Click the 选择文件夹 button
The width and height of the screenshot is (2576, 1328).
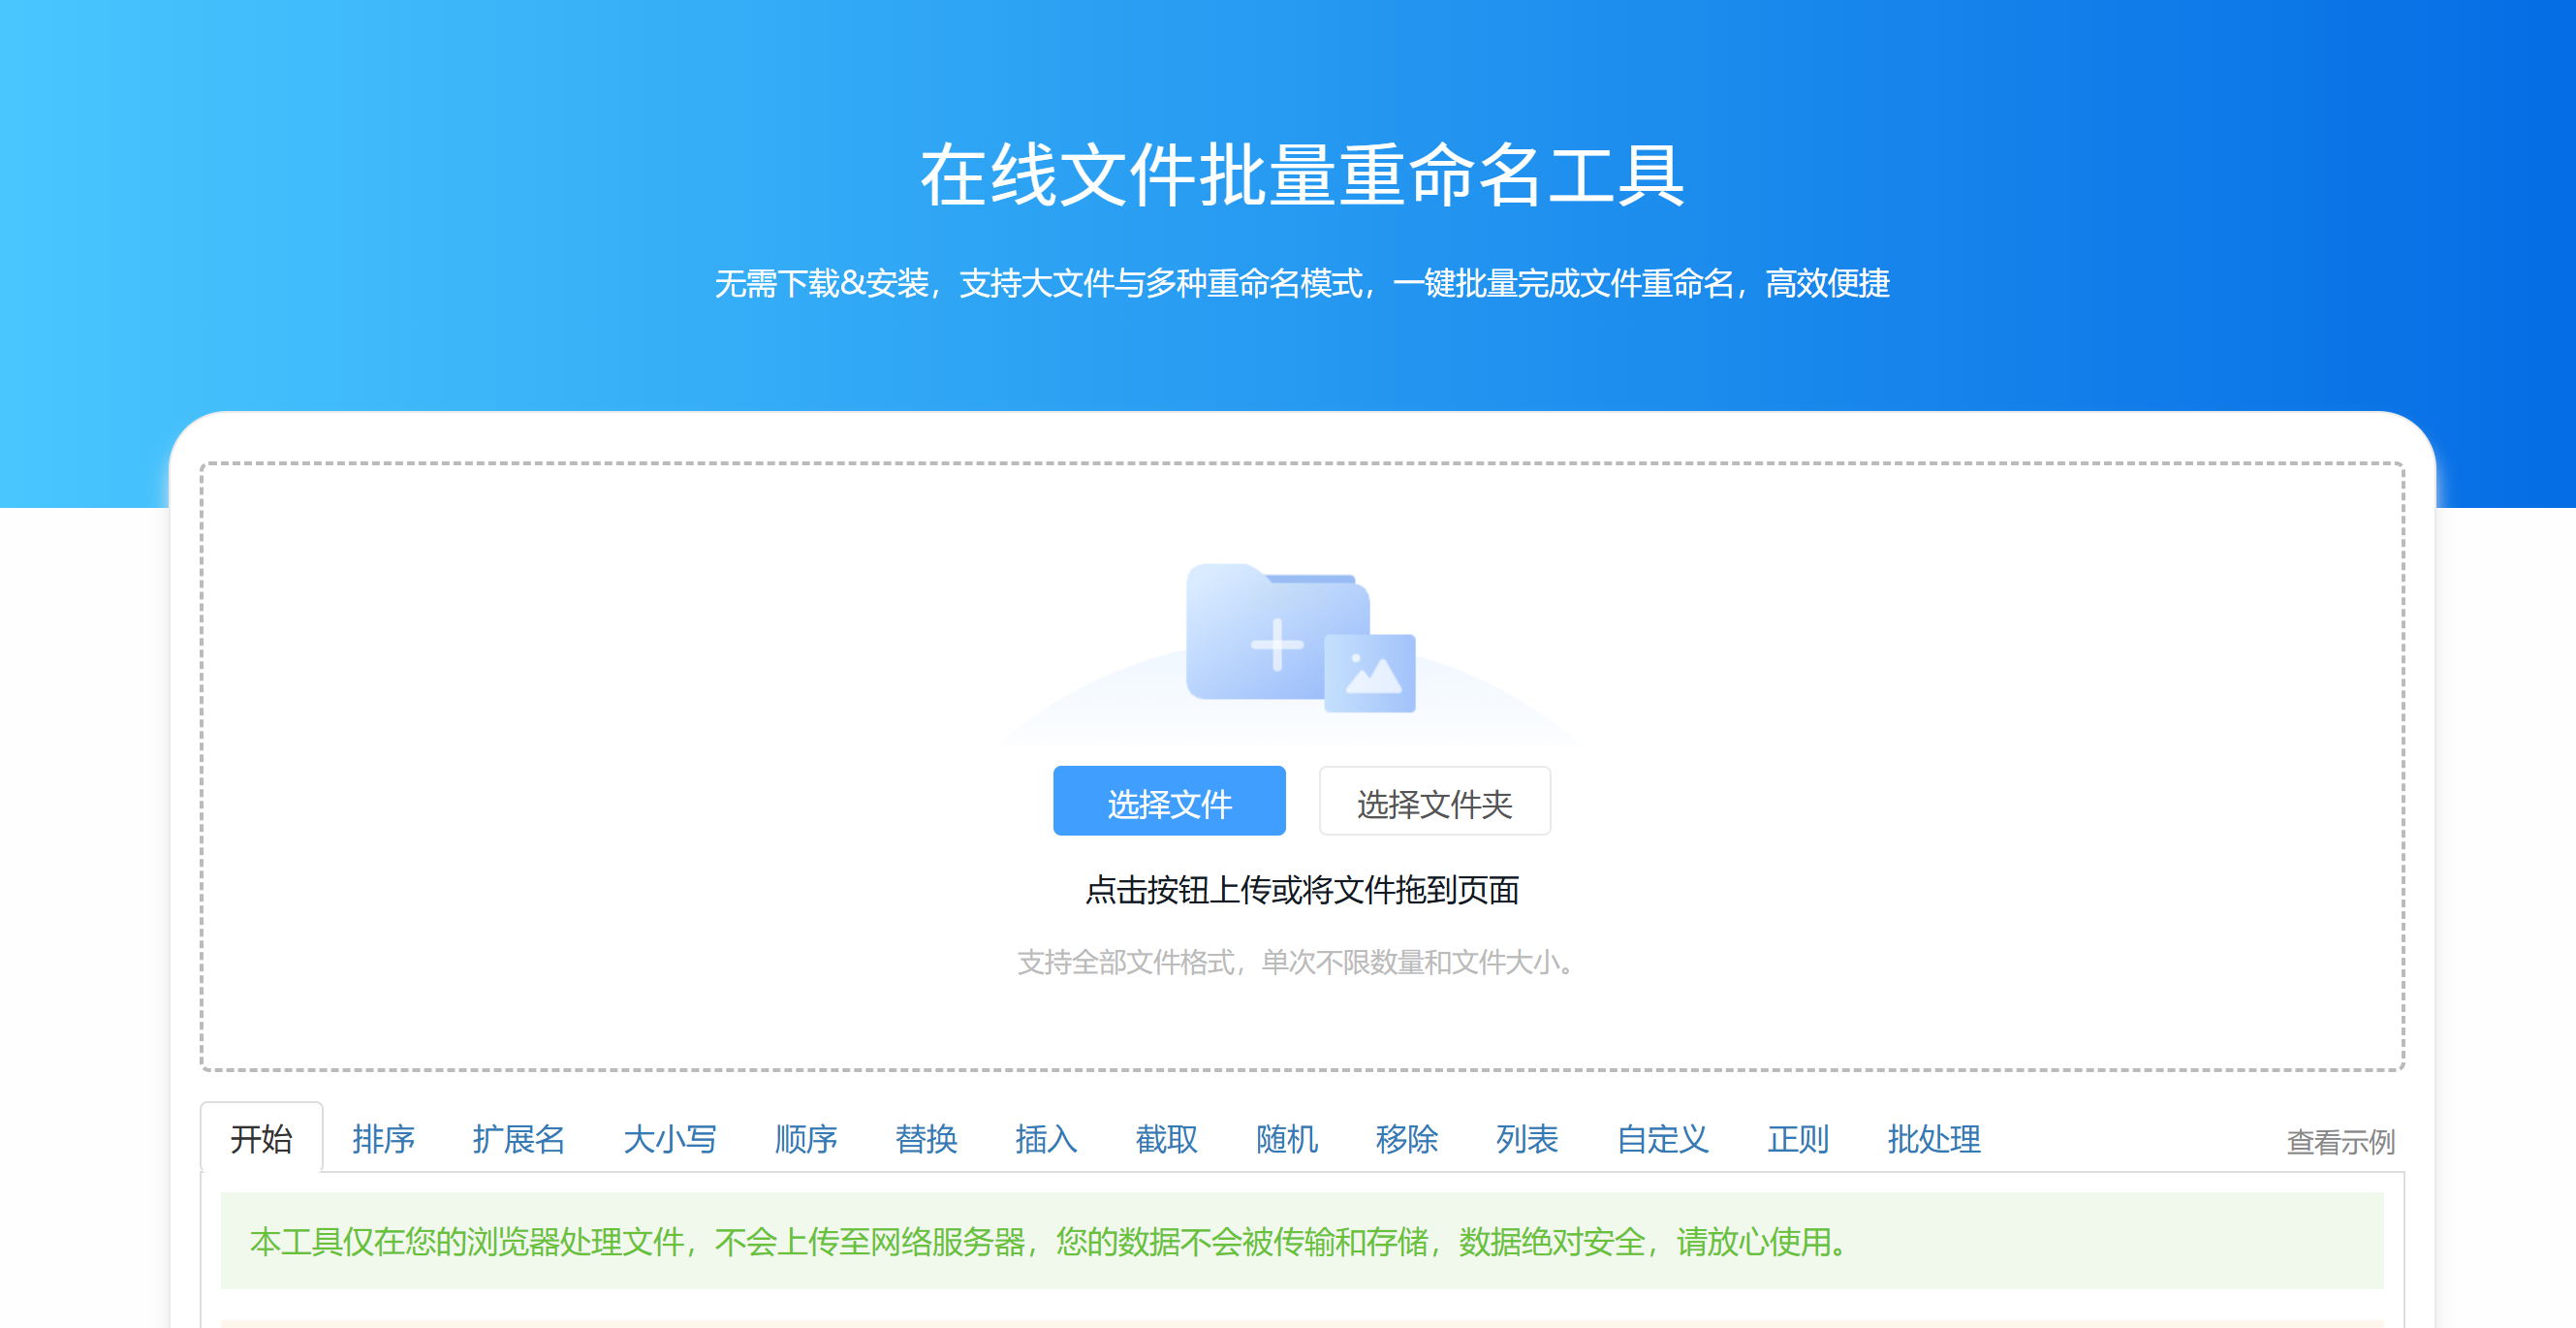1435,802
